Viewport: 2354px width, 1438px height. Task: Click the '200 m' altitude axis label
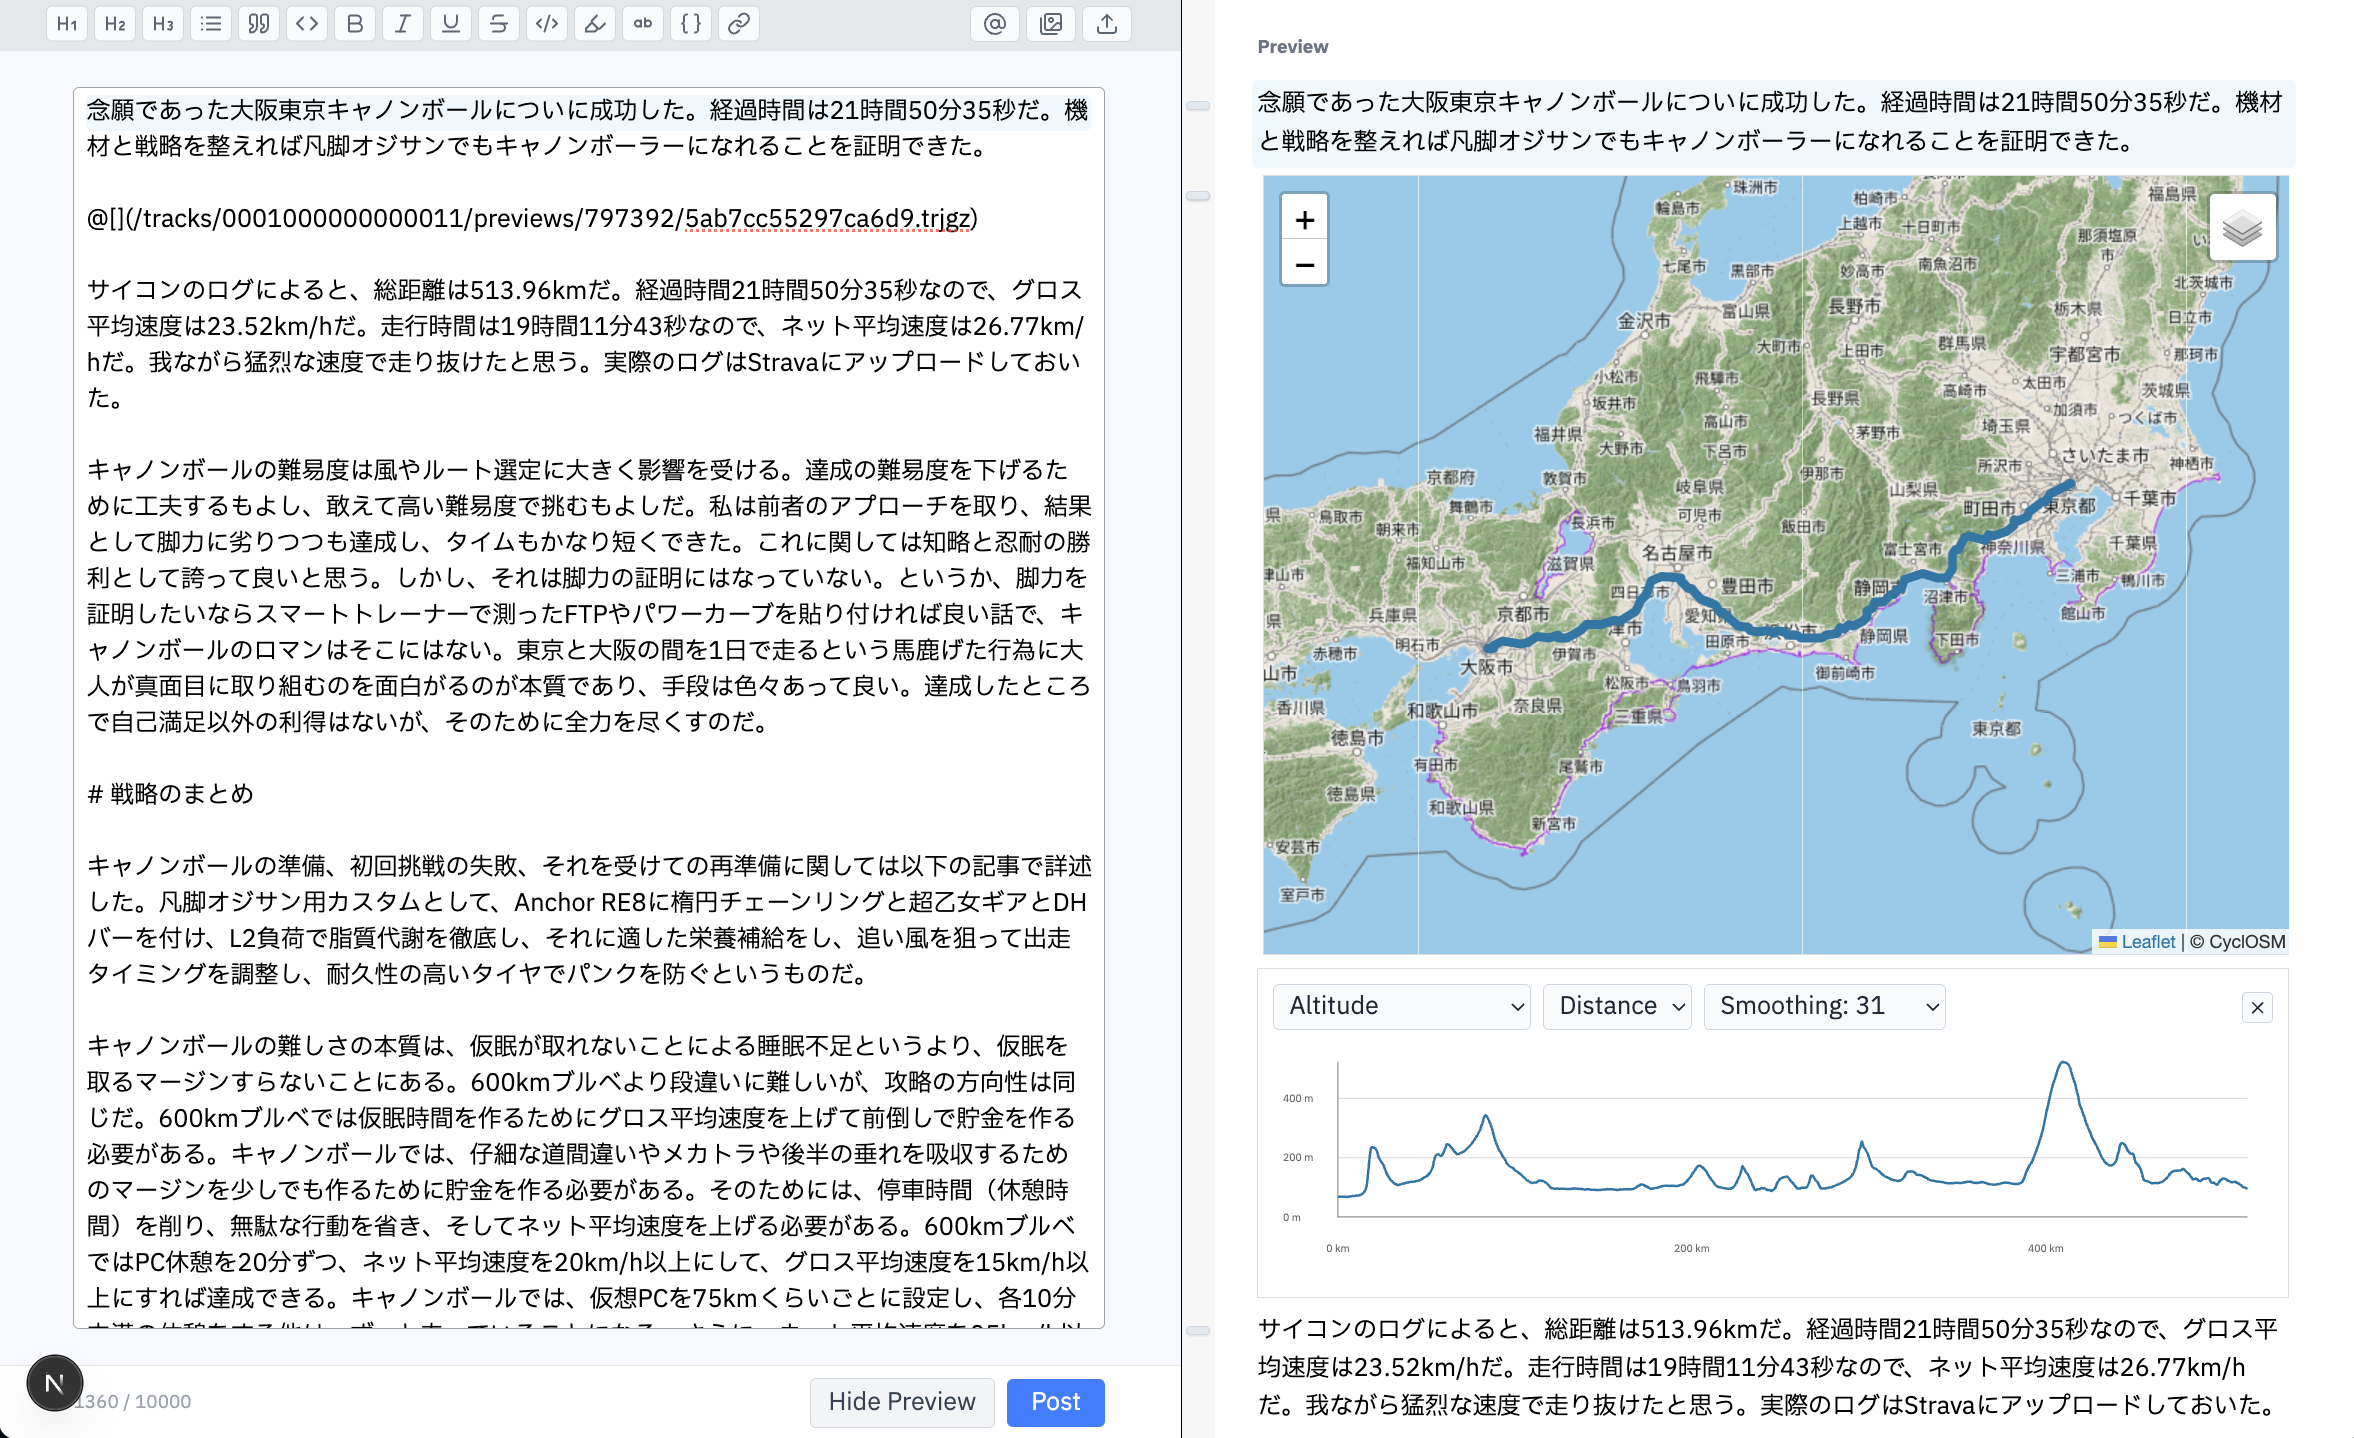pyautogui.click(x=1298, y=1158)
